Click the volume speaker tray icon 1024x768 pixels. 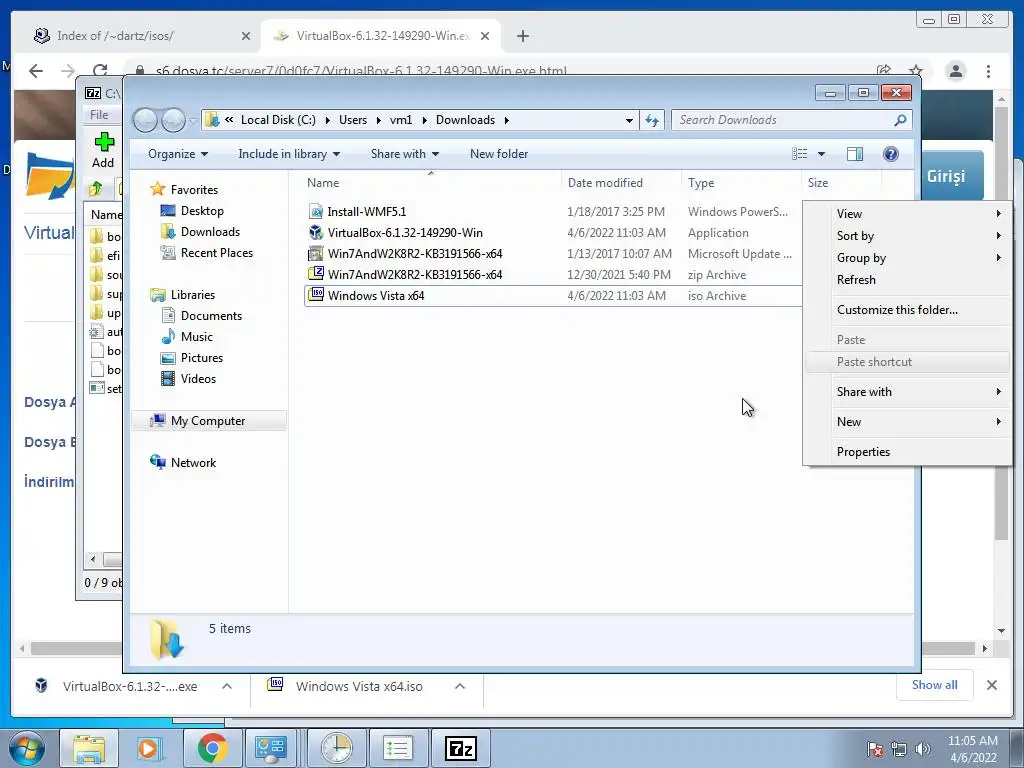[x=923, y=748]
